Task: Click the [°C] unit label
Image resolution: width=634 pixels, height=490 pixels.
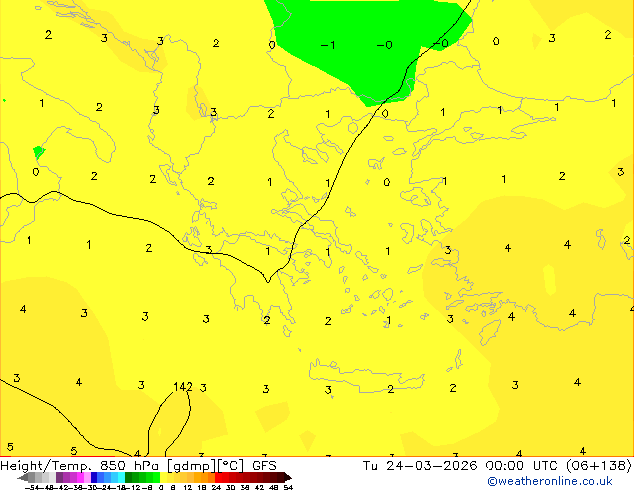Action: (231, 466)
